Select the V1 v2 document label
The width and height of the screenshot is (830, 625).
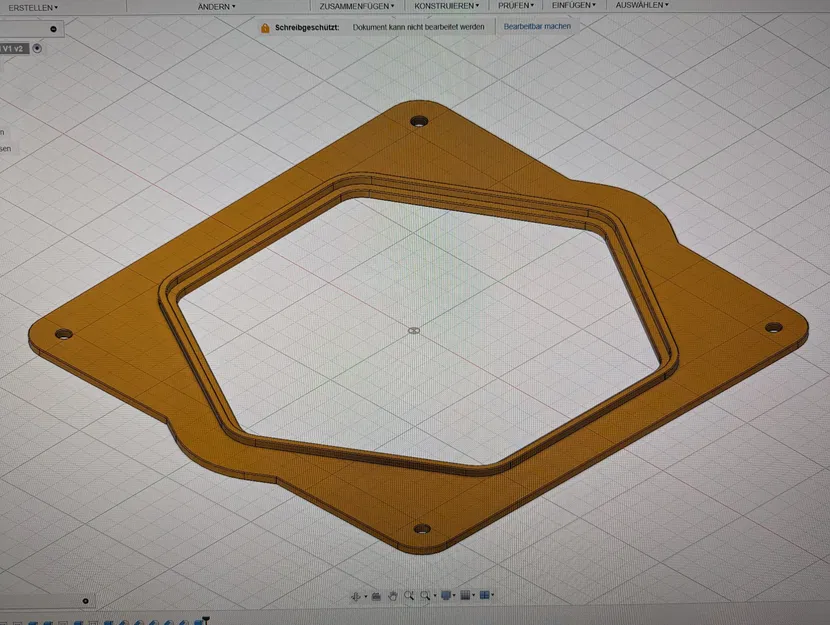click(x=12, y=47)
